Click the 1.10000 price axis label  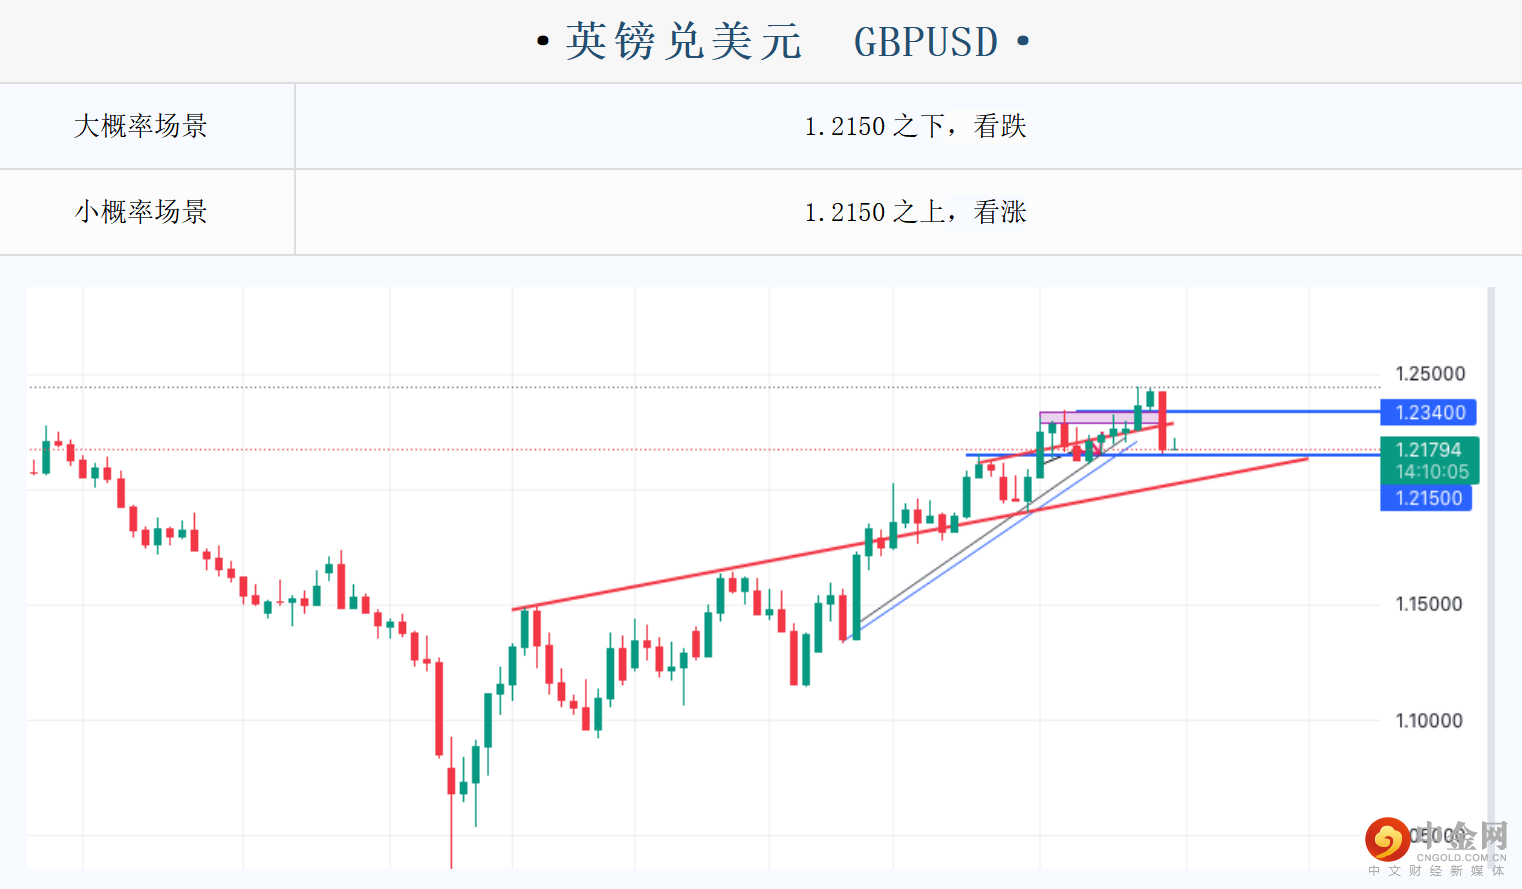click(1428, 721)
